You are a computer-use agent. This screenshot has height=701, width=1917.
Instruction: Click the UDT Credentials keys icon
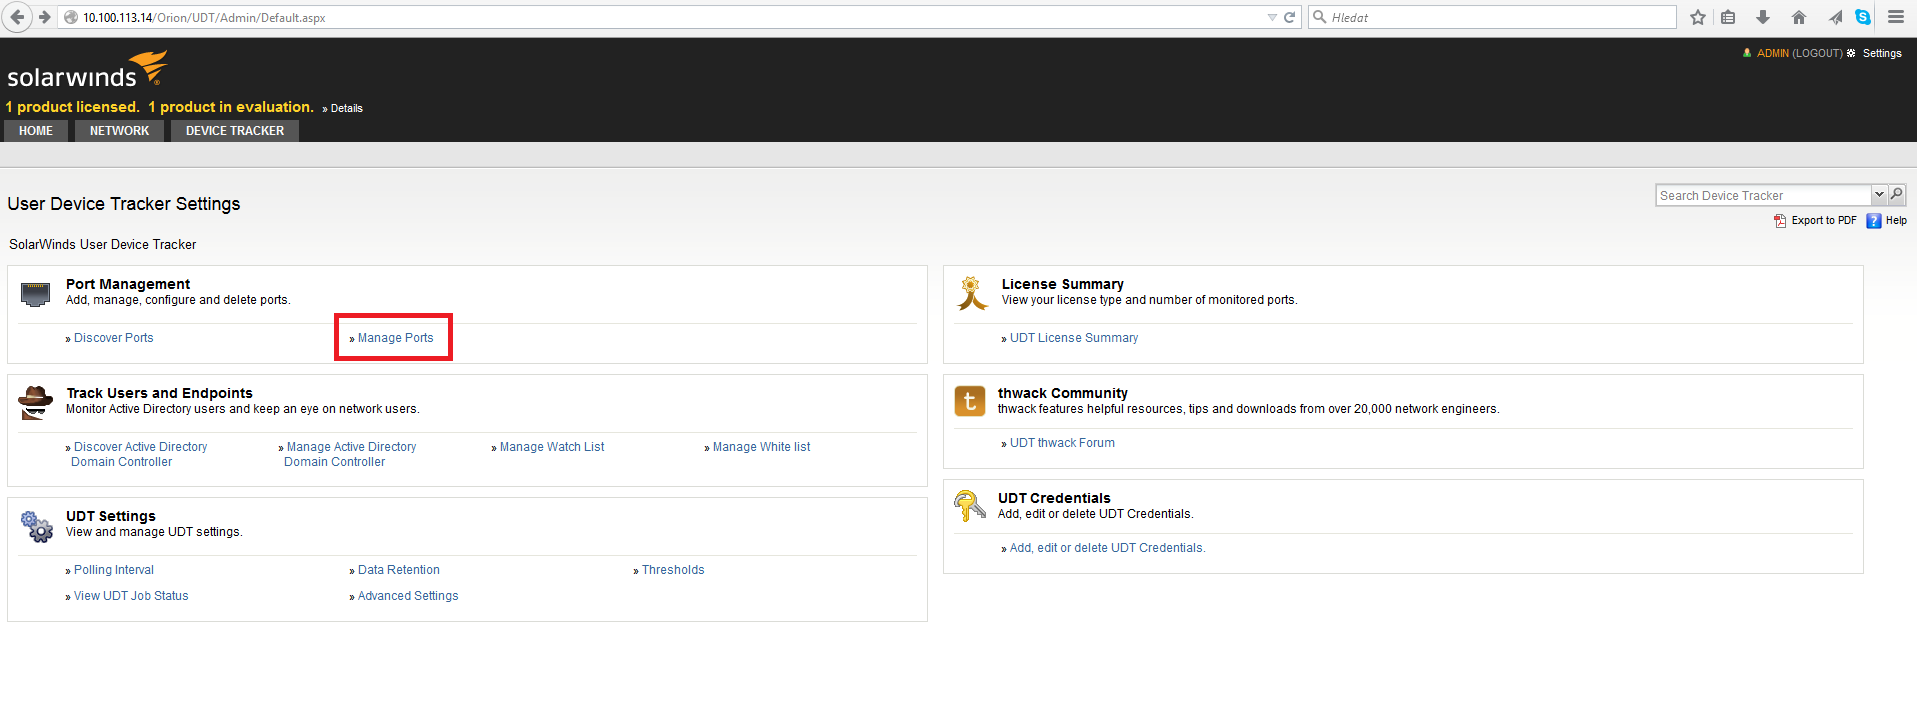[969, 506]
